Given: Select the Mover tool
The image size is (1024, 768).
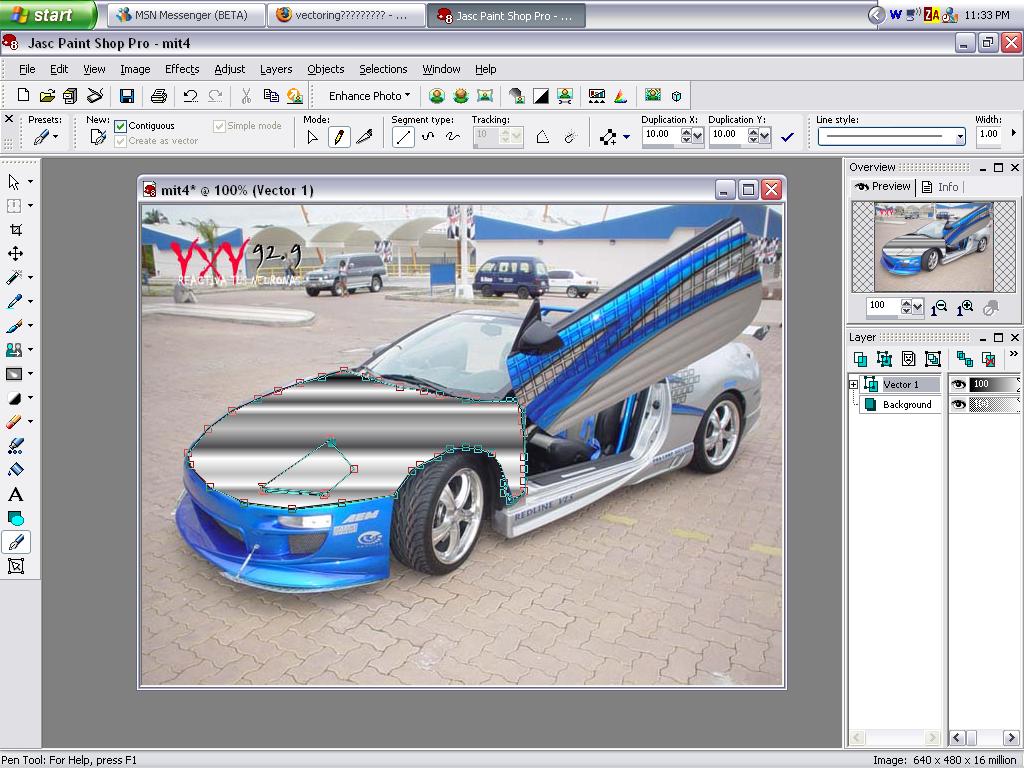Looking at the screenshot, I should pyautogui.click(x=15, y=254).
